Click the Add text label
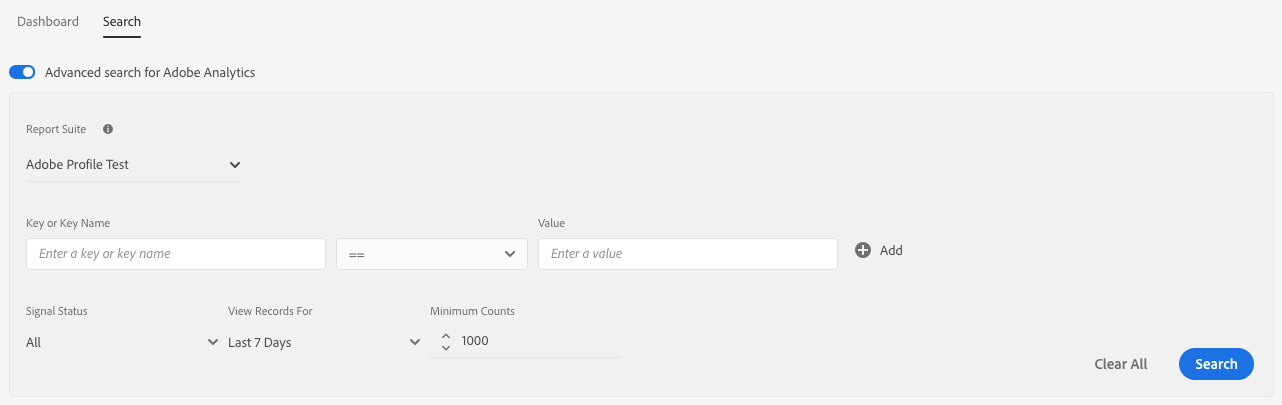Image resolution: width=1282 pixels, height=405 pixels. [891, 251]
